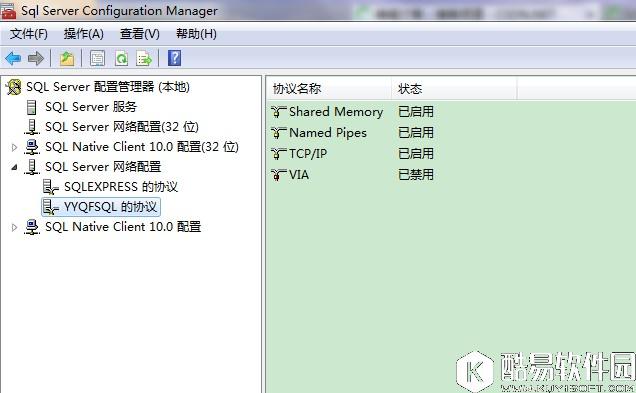Sort by the 状态 column header
The width and height of the screenshot is (636, 393).
pyautogui.click(x=454, y=88)
